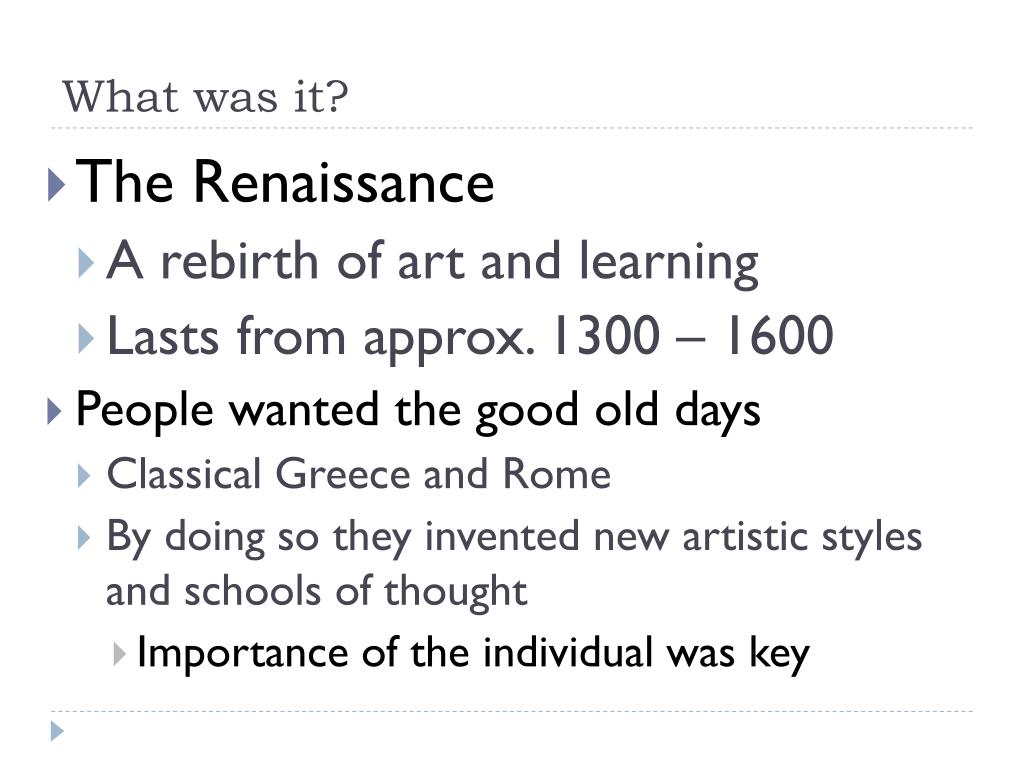This screenshot has width=1024, height=768.
Task: Click the slide title What was it?
Action: tap(205, 97)
